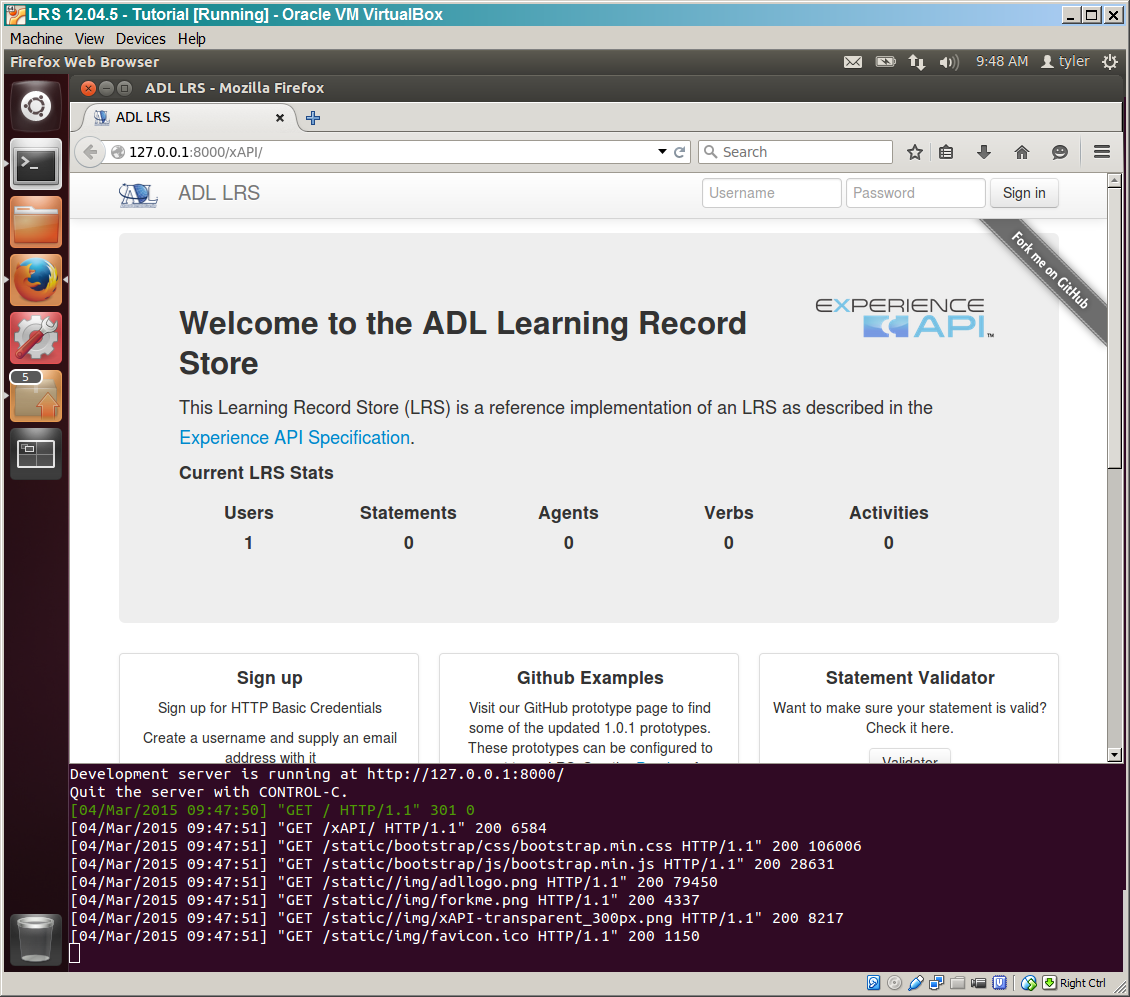Reload the current page

679,152
